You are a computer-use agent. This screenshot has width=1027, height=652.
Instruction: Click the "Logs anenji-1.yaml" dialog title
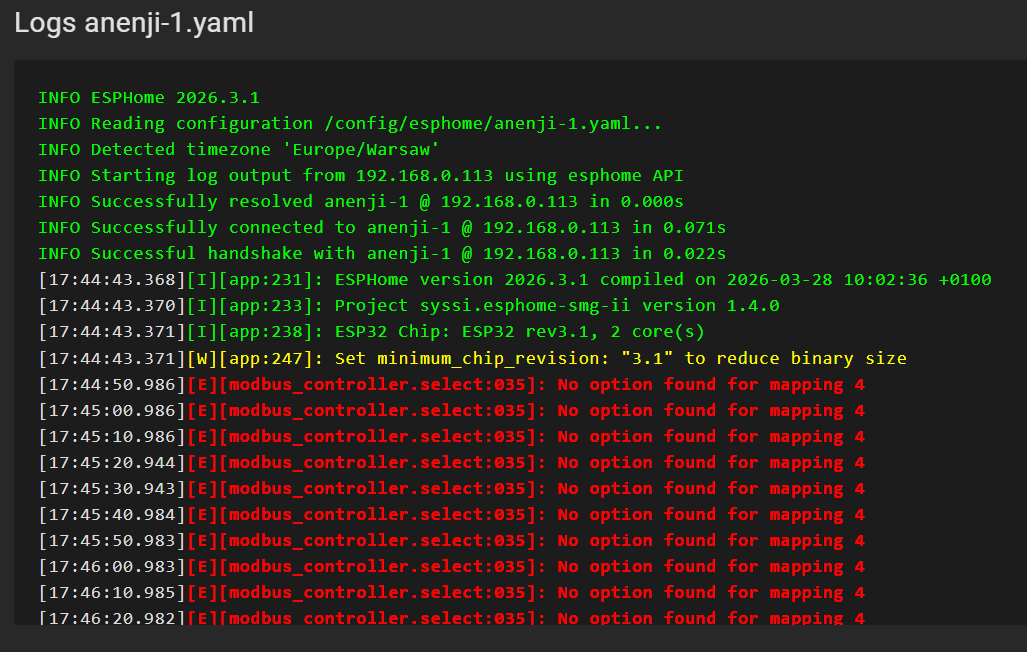(x=134, y=24)
